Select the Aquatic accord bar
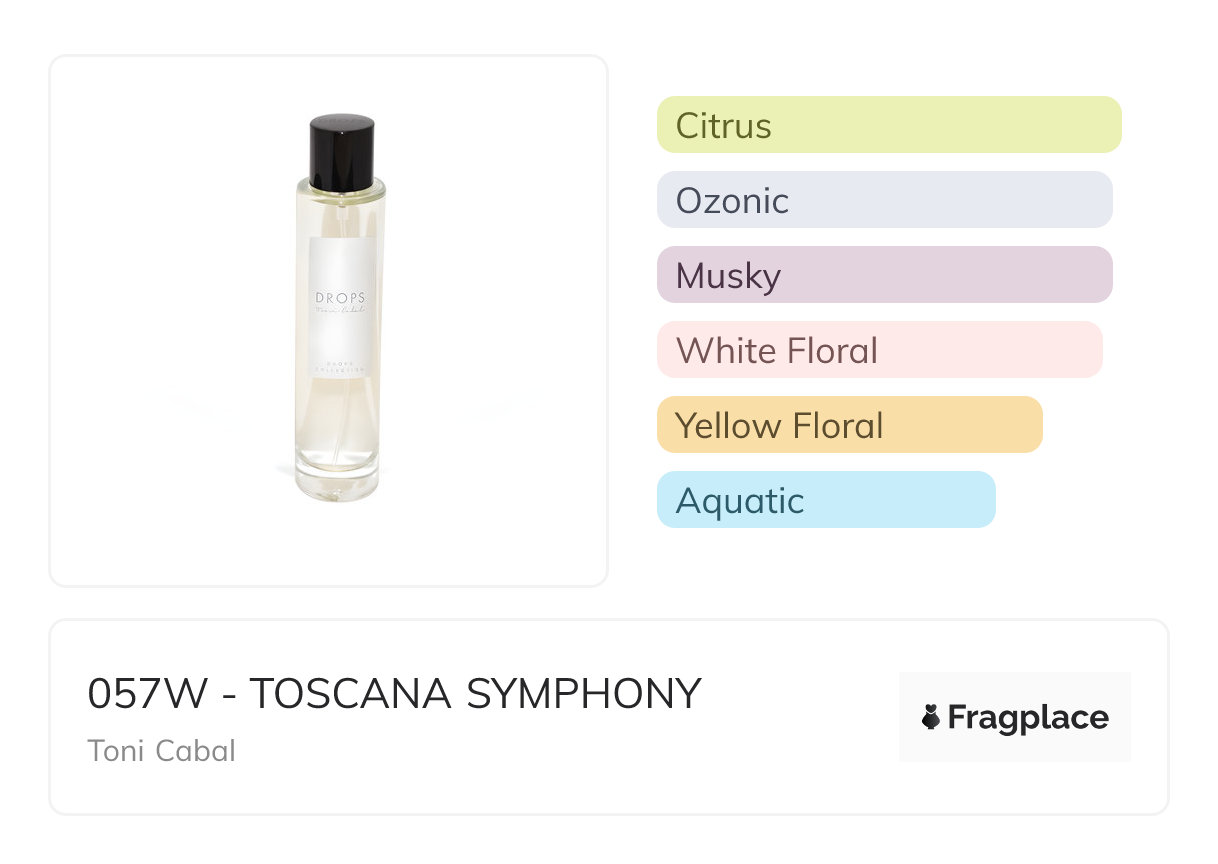The height and width of the screenshot is (864, 1218). 826,500
